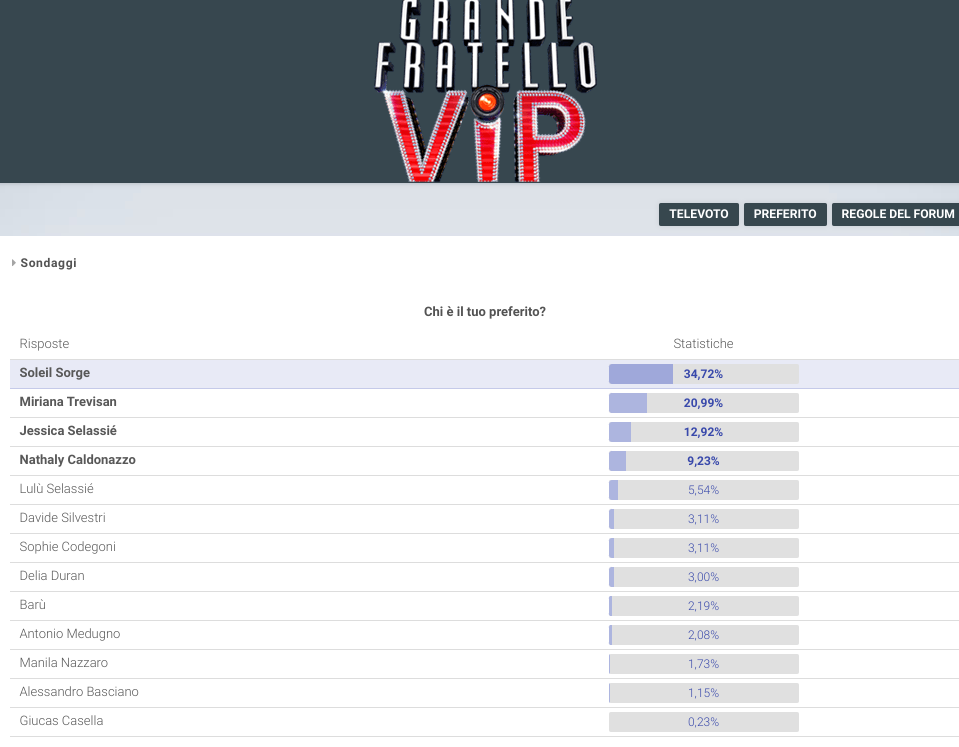Screen dimensions: 959x747
Task: Click Davide Silvestri poll entry
Action: click(62, 518)
